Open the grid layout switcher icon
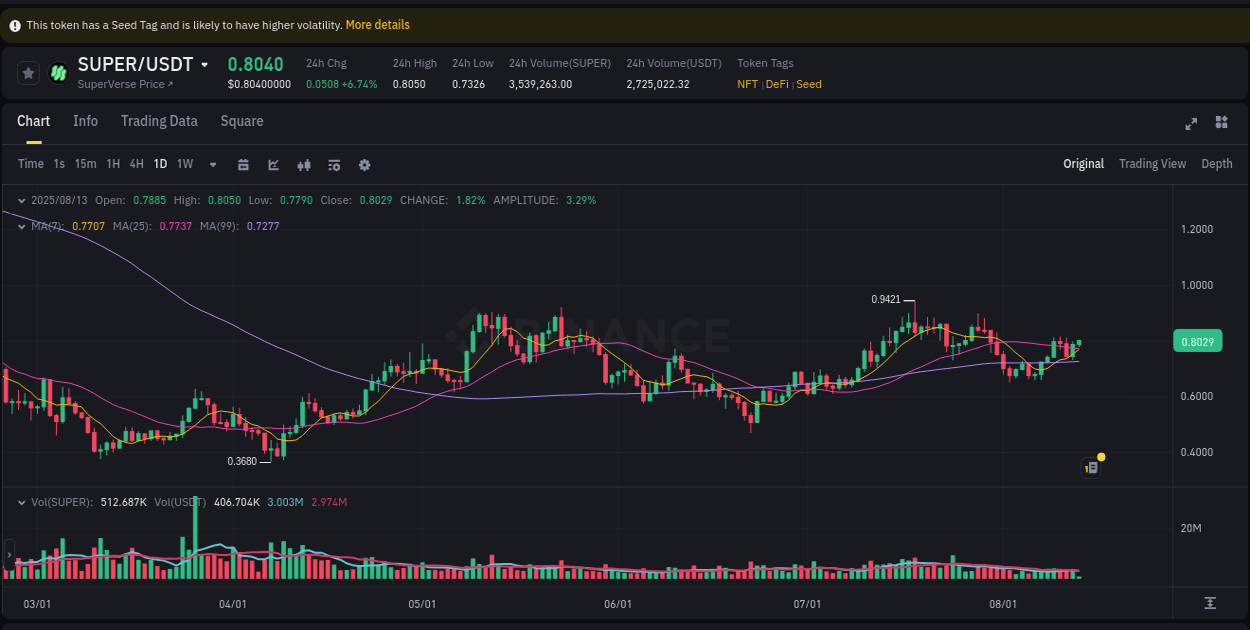1250x630 pixels. [1221, 123]
